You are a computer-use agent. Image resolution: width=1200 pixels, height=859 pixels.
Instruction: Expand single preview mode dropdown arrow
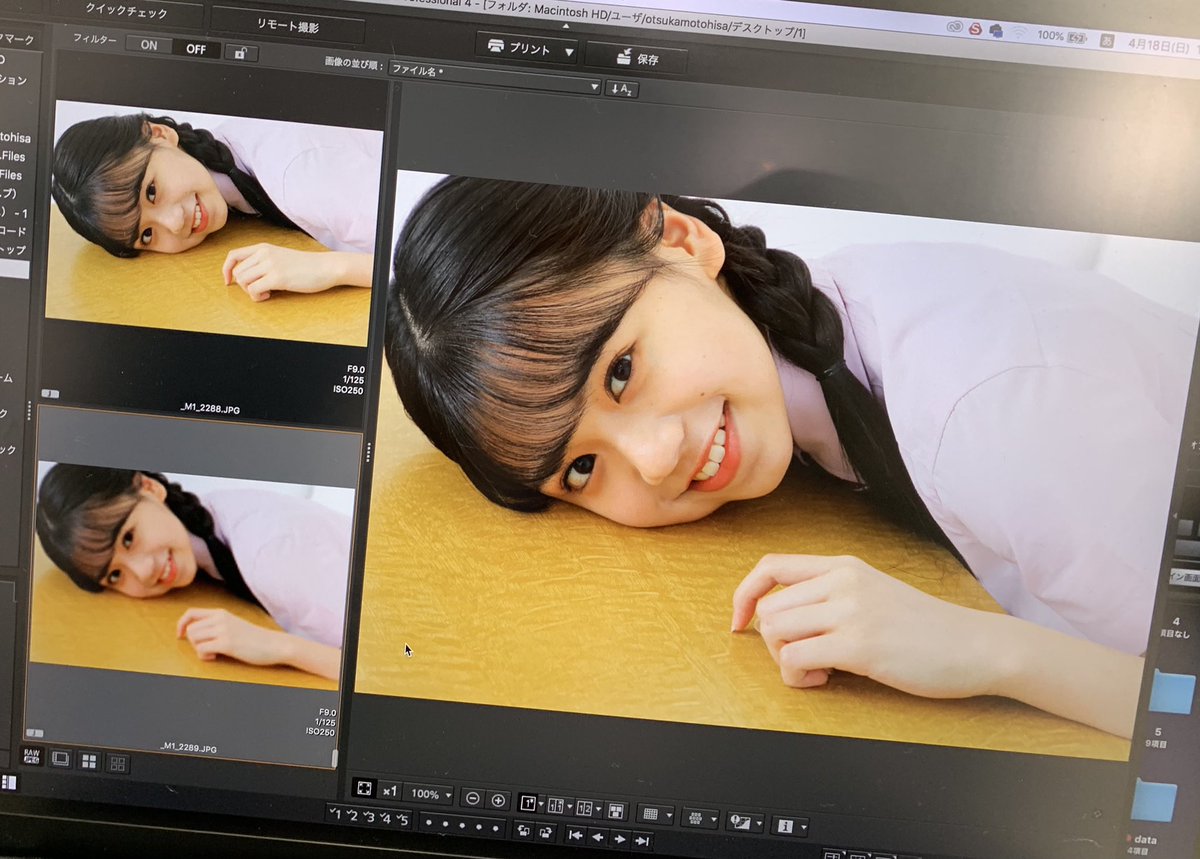540,804
